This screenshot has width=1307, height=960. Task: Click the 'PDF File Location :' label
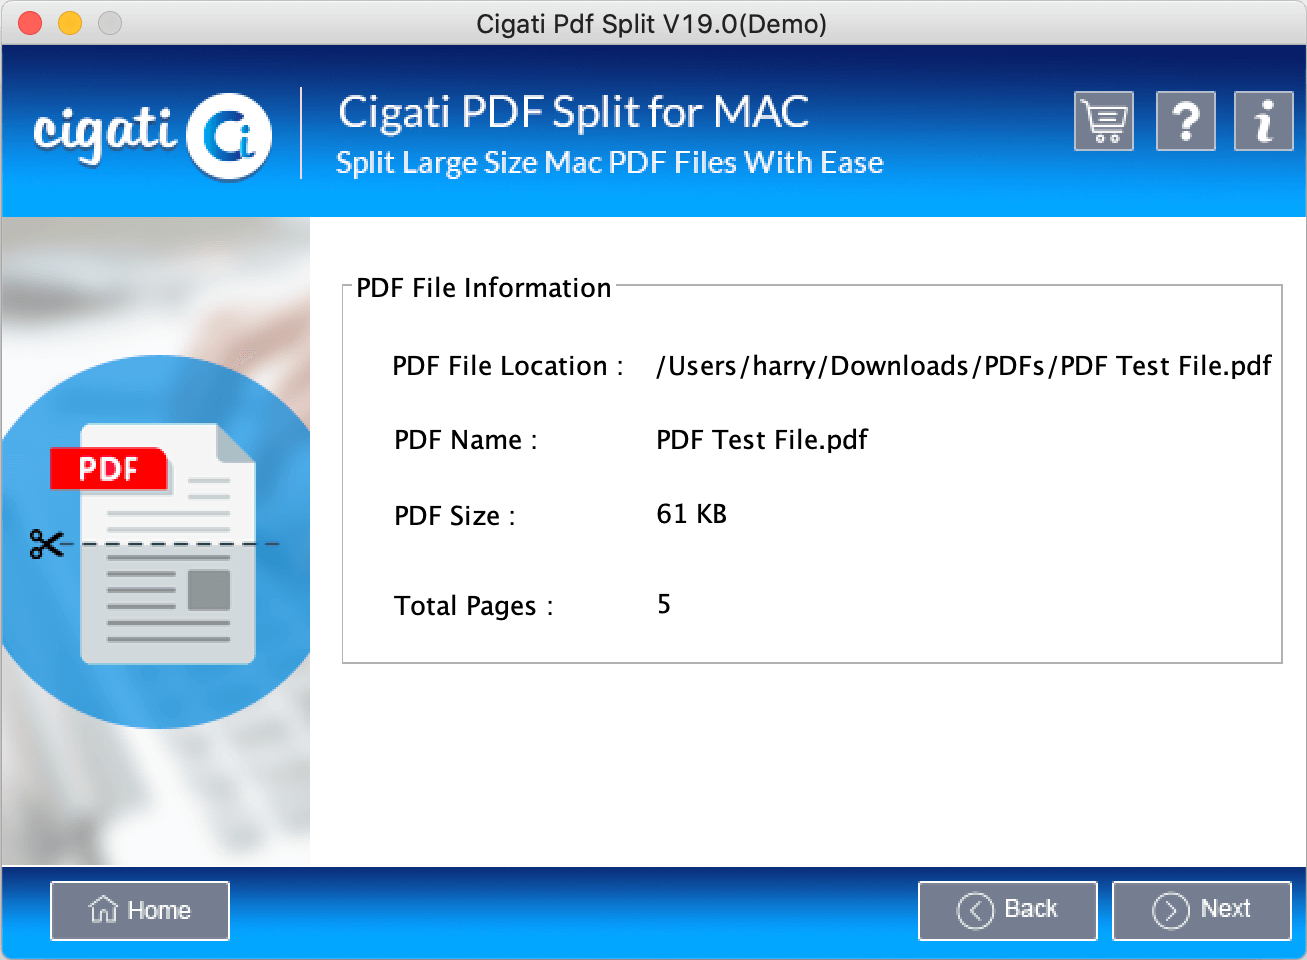(x=508, y=366)
